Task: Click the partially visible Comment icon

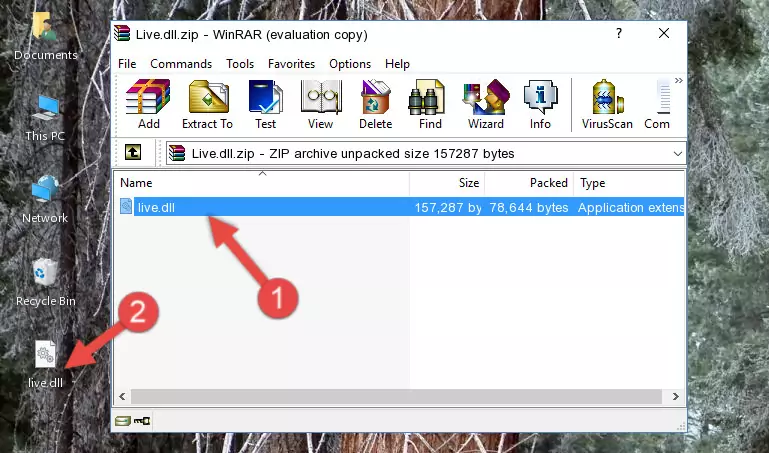Action: [x=657, y=104]
